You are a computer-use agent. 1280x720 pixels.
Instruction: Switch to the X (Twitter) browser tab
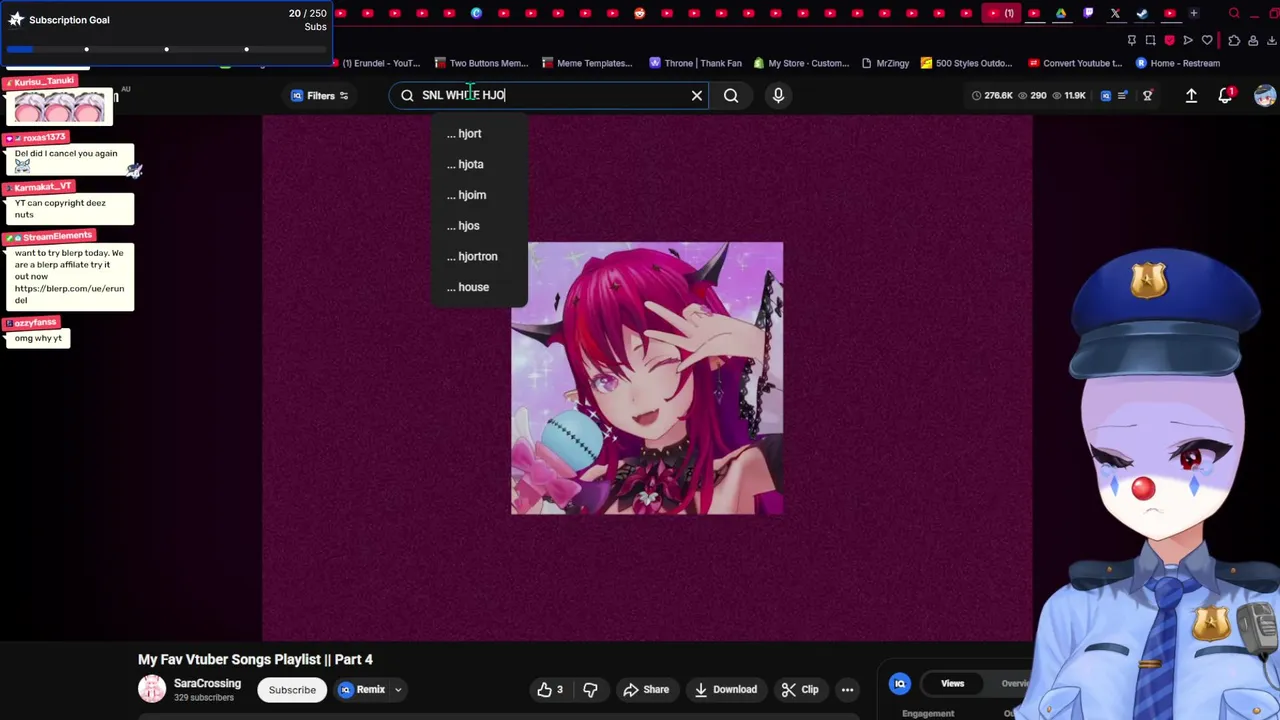(1115, 13)
